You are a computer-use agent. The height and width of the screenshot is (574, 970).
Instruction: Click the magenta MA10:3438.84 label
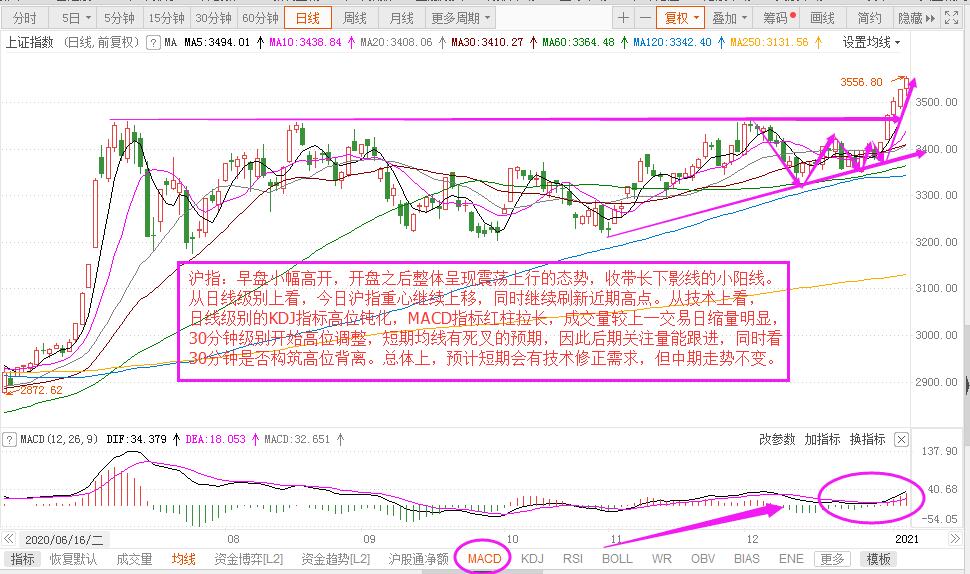point(305,43)
